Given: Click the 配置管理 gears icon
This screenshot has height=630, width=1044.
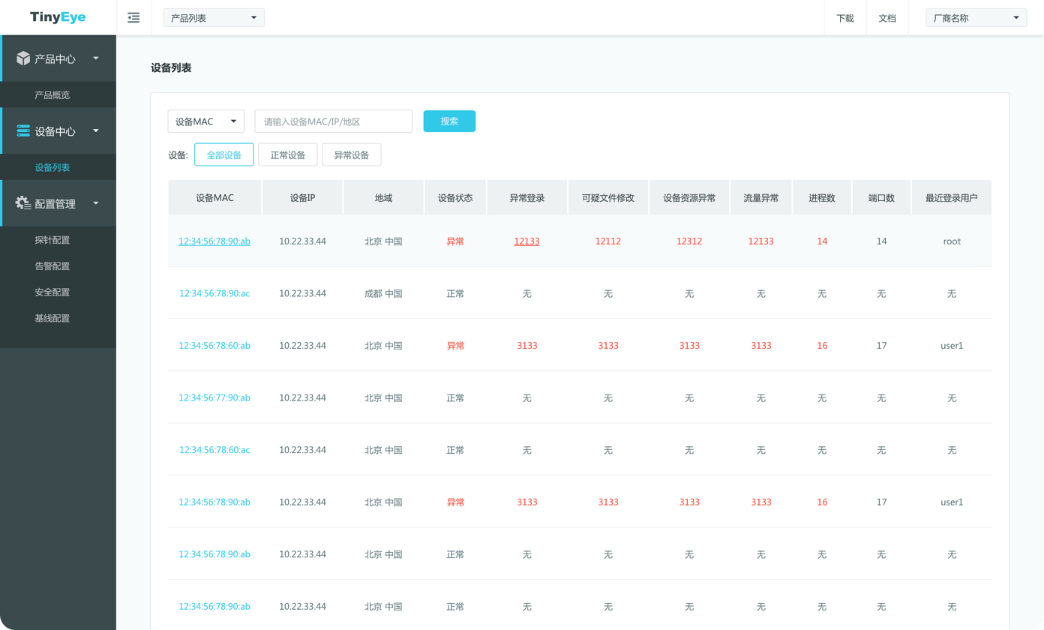Looking at the screenshot, I should coord(23,203).
